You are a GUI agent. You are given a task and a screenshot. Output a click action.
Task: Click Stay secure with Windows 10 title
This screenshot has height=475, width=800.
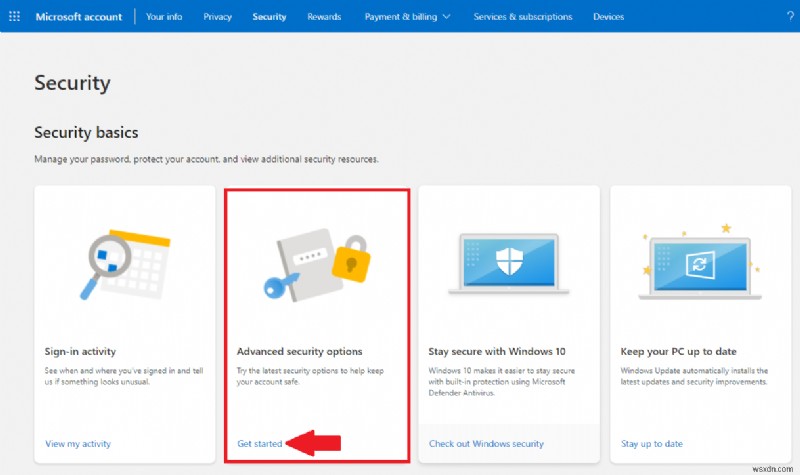(x=497, y=351)
